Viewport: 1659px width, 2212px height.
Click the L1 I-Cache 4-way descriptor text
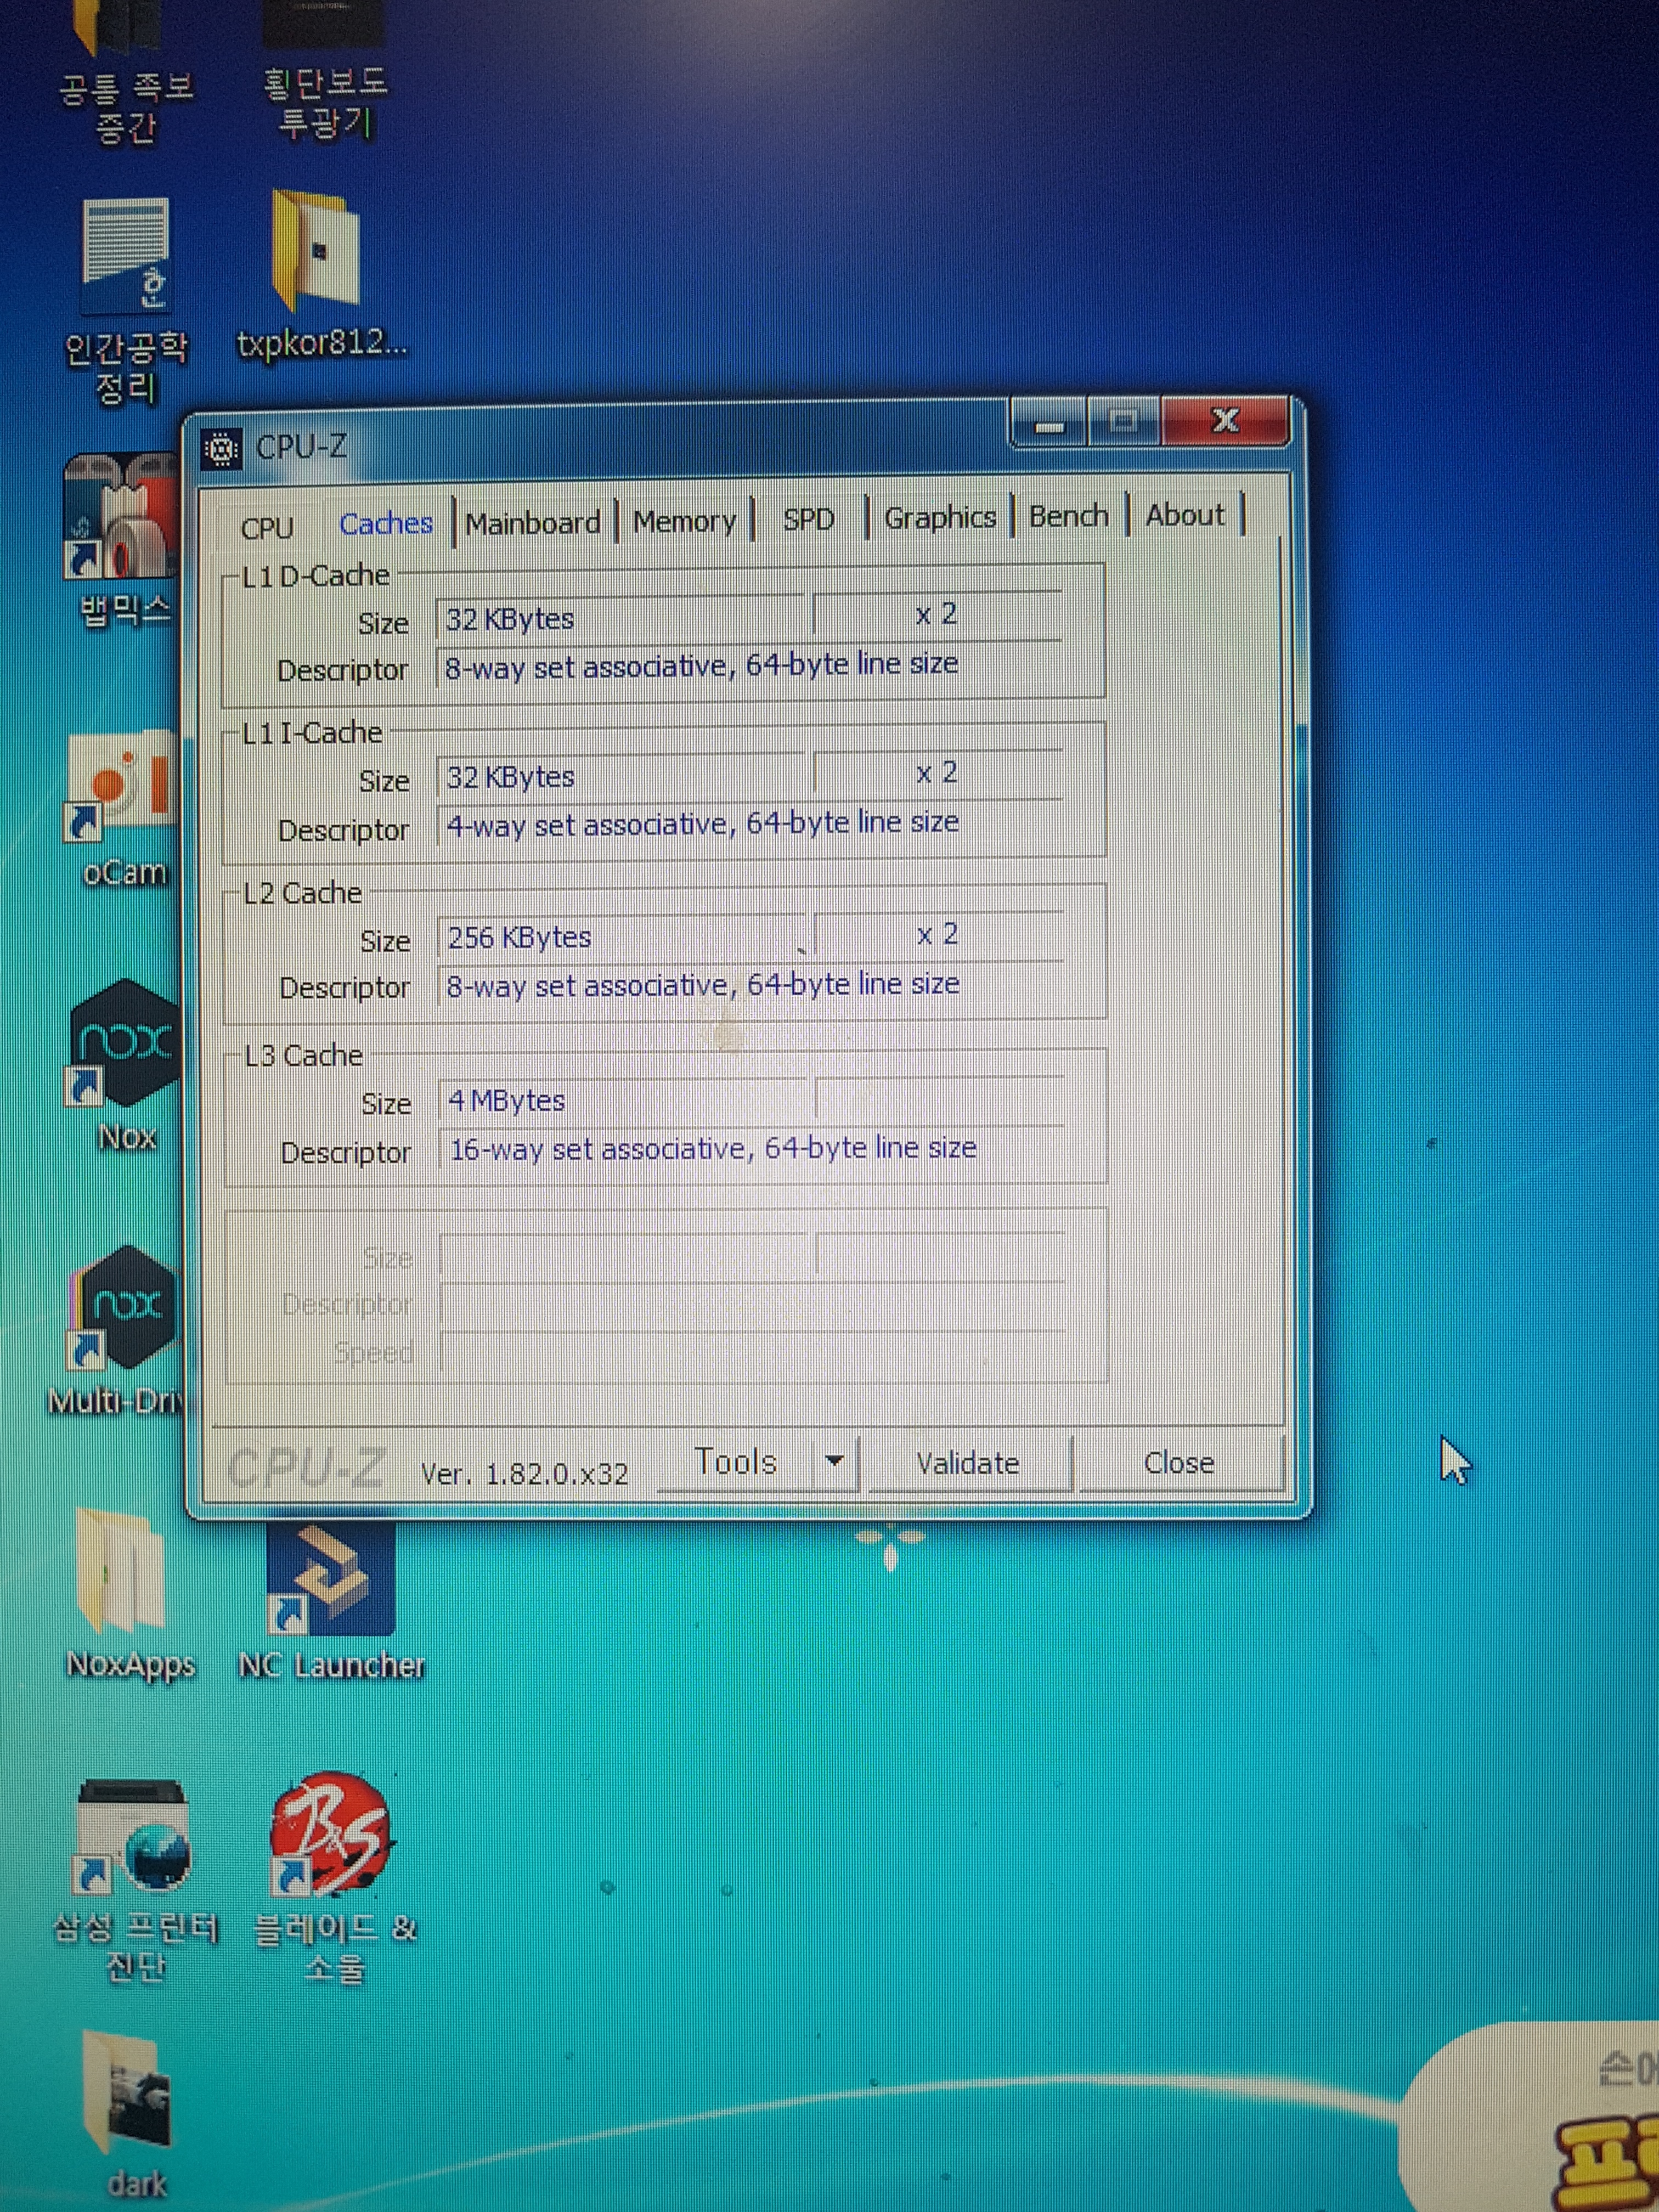click(703, 824)
